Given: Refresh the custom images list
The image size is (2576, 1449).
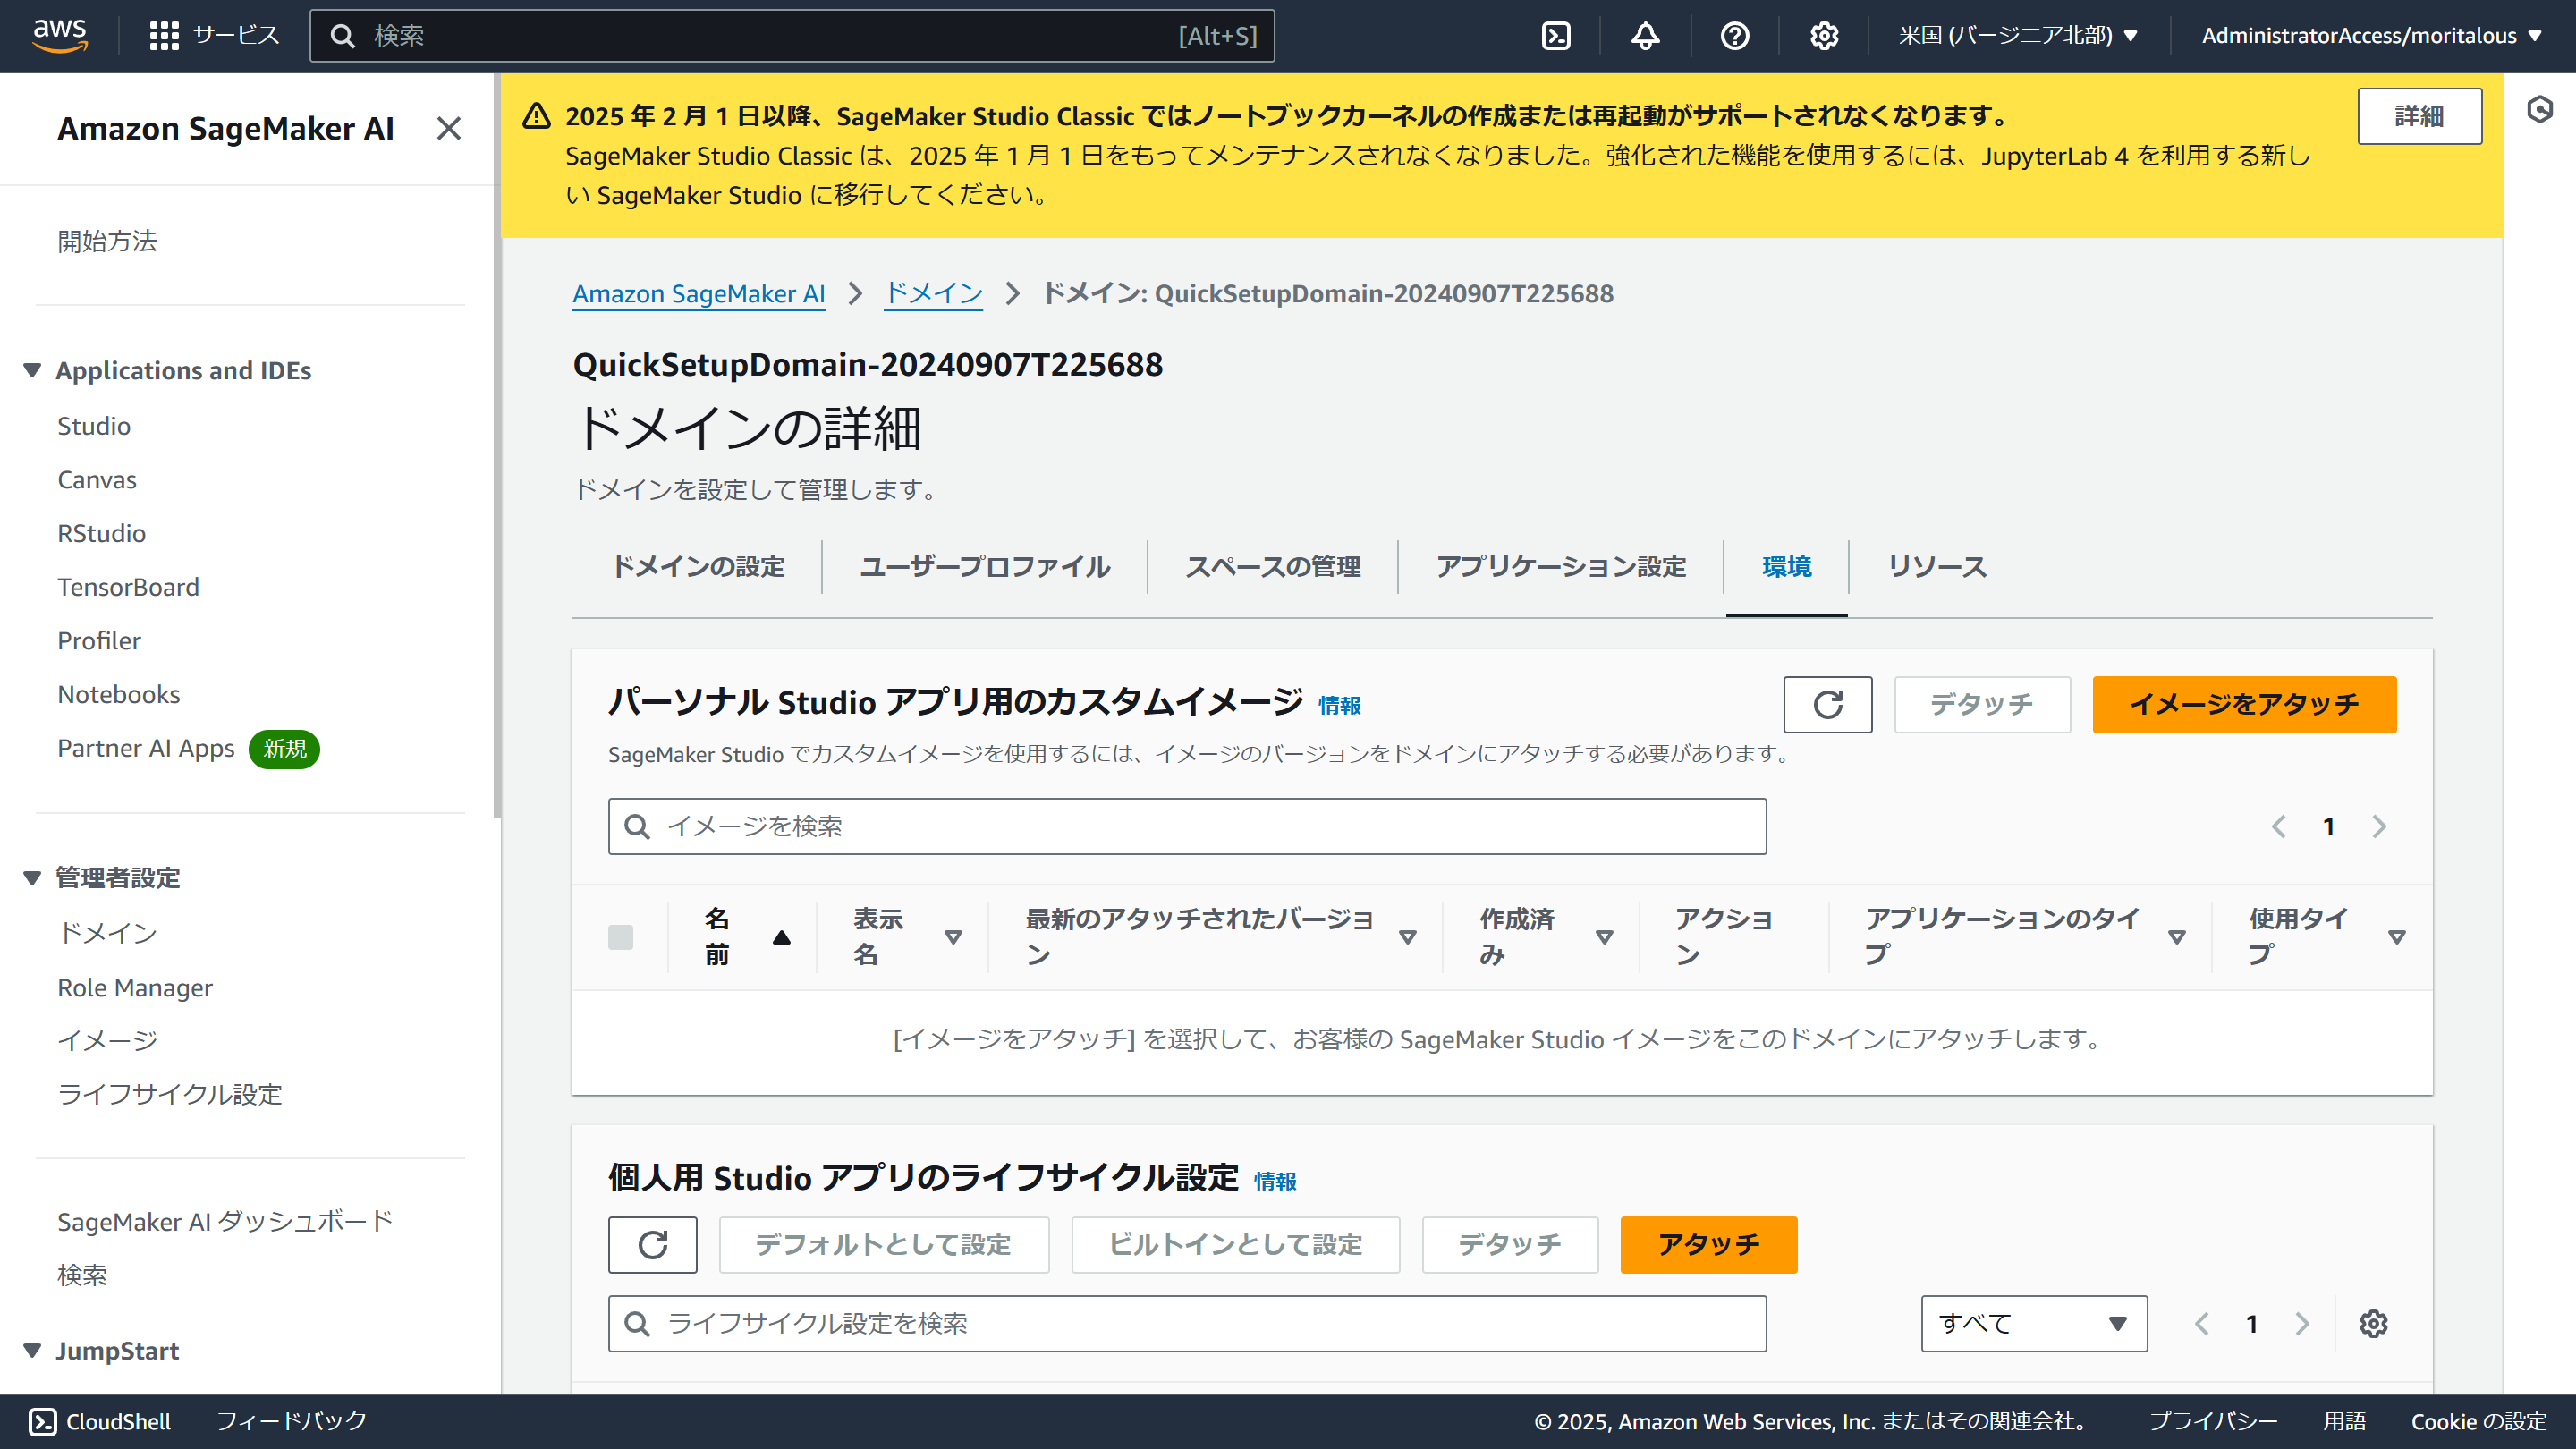Looking at the screenshot, I should click(1828, 704).
